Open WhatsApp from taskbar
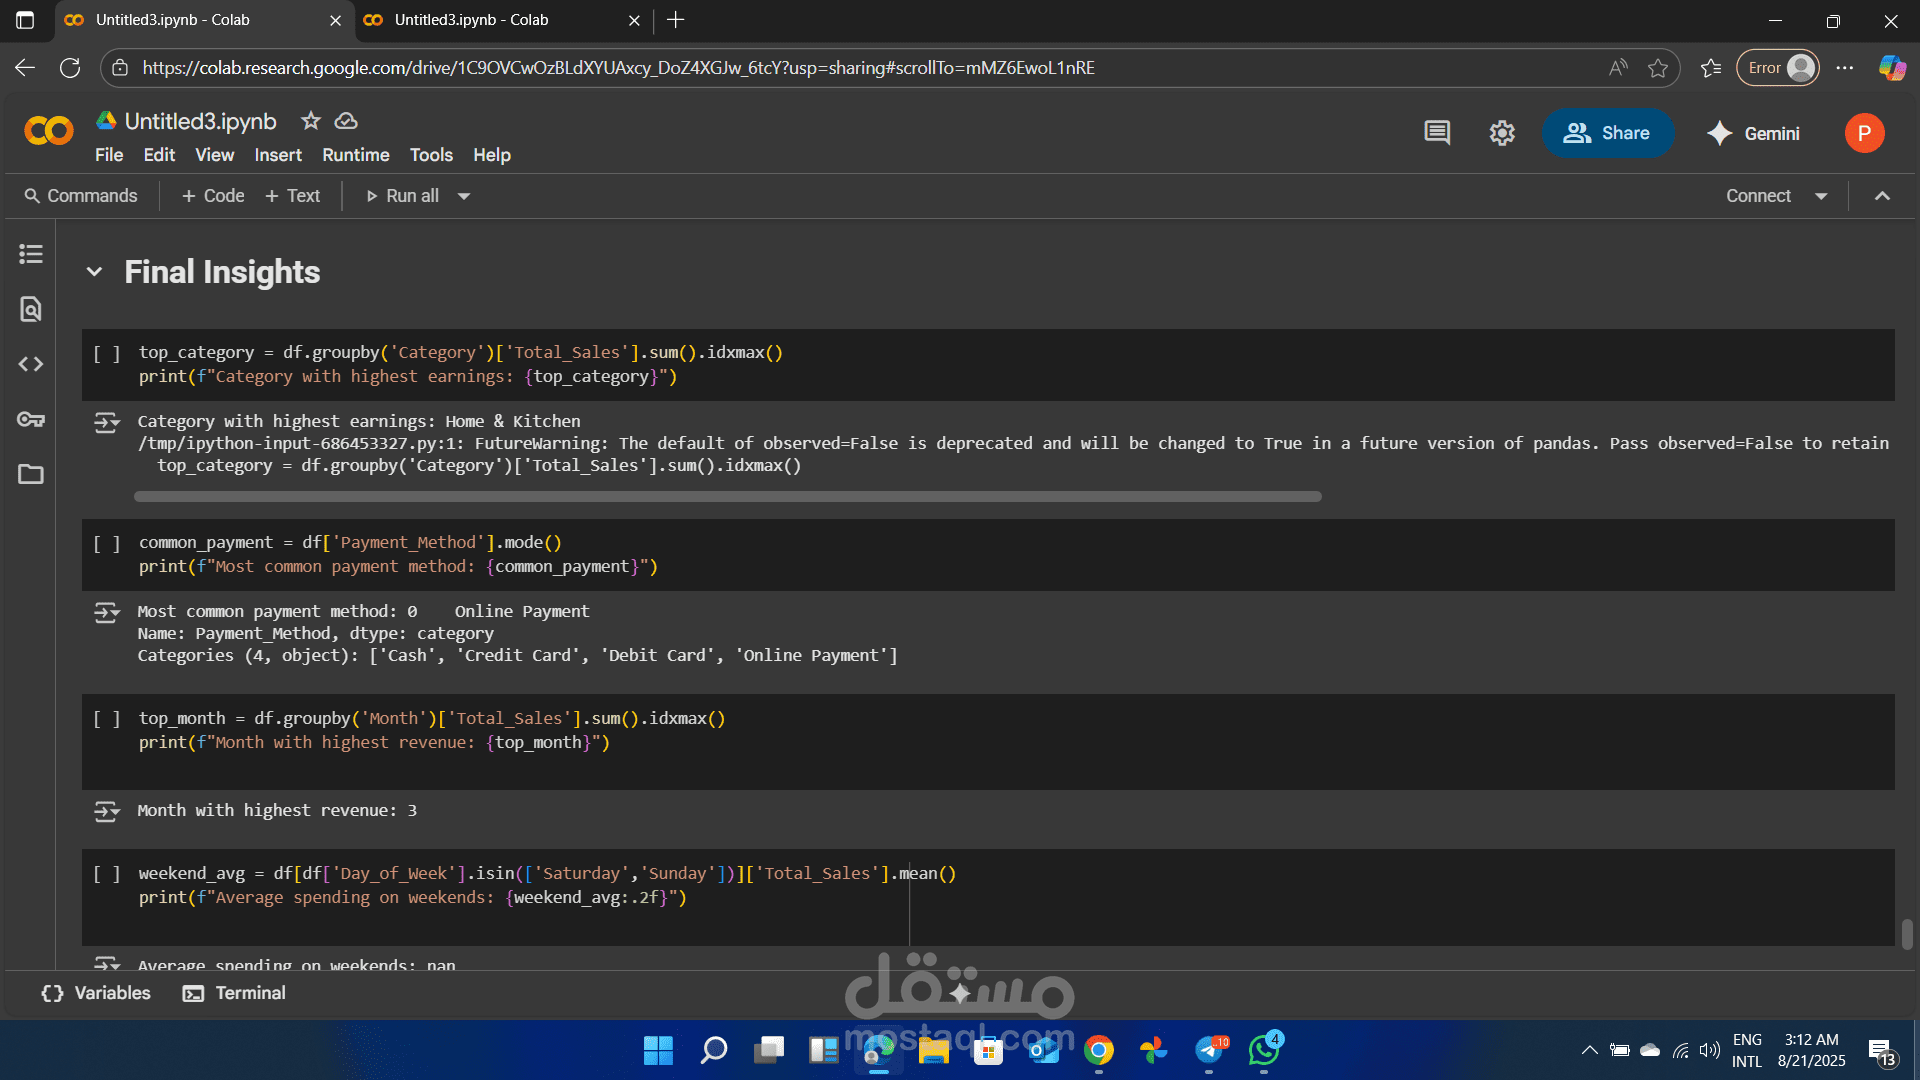The width and height of the screenshot is (1920, 1080). pos(1264,1050)
